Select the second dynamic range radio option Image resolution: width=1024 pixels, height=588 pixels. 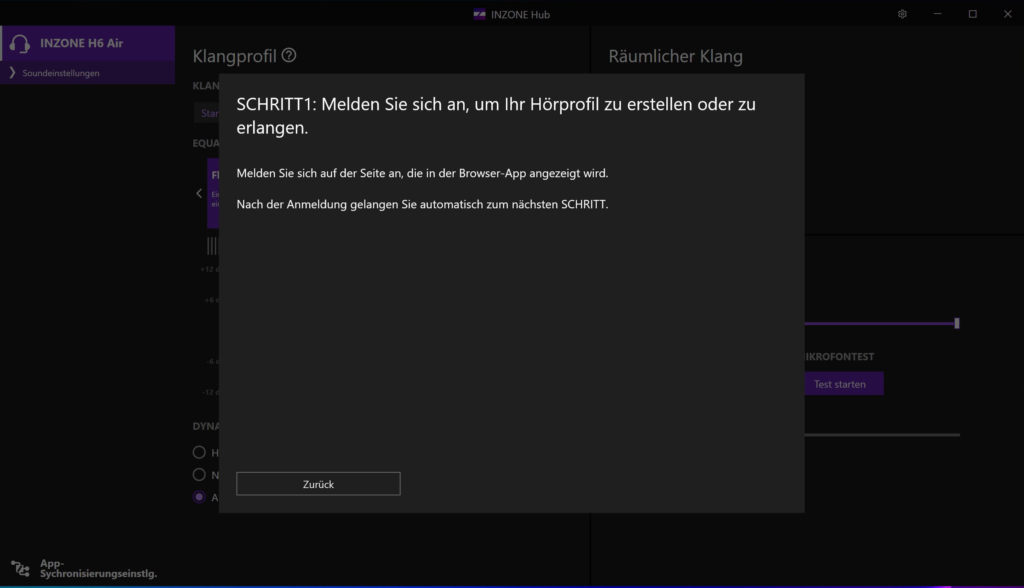tap(199, 474)
